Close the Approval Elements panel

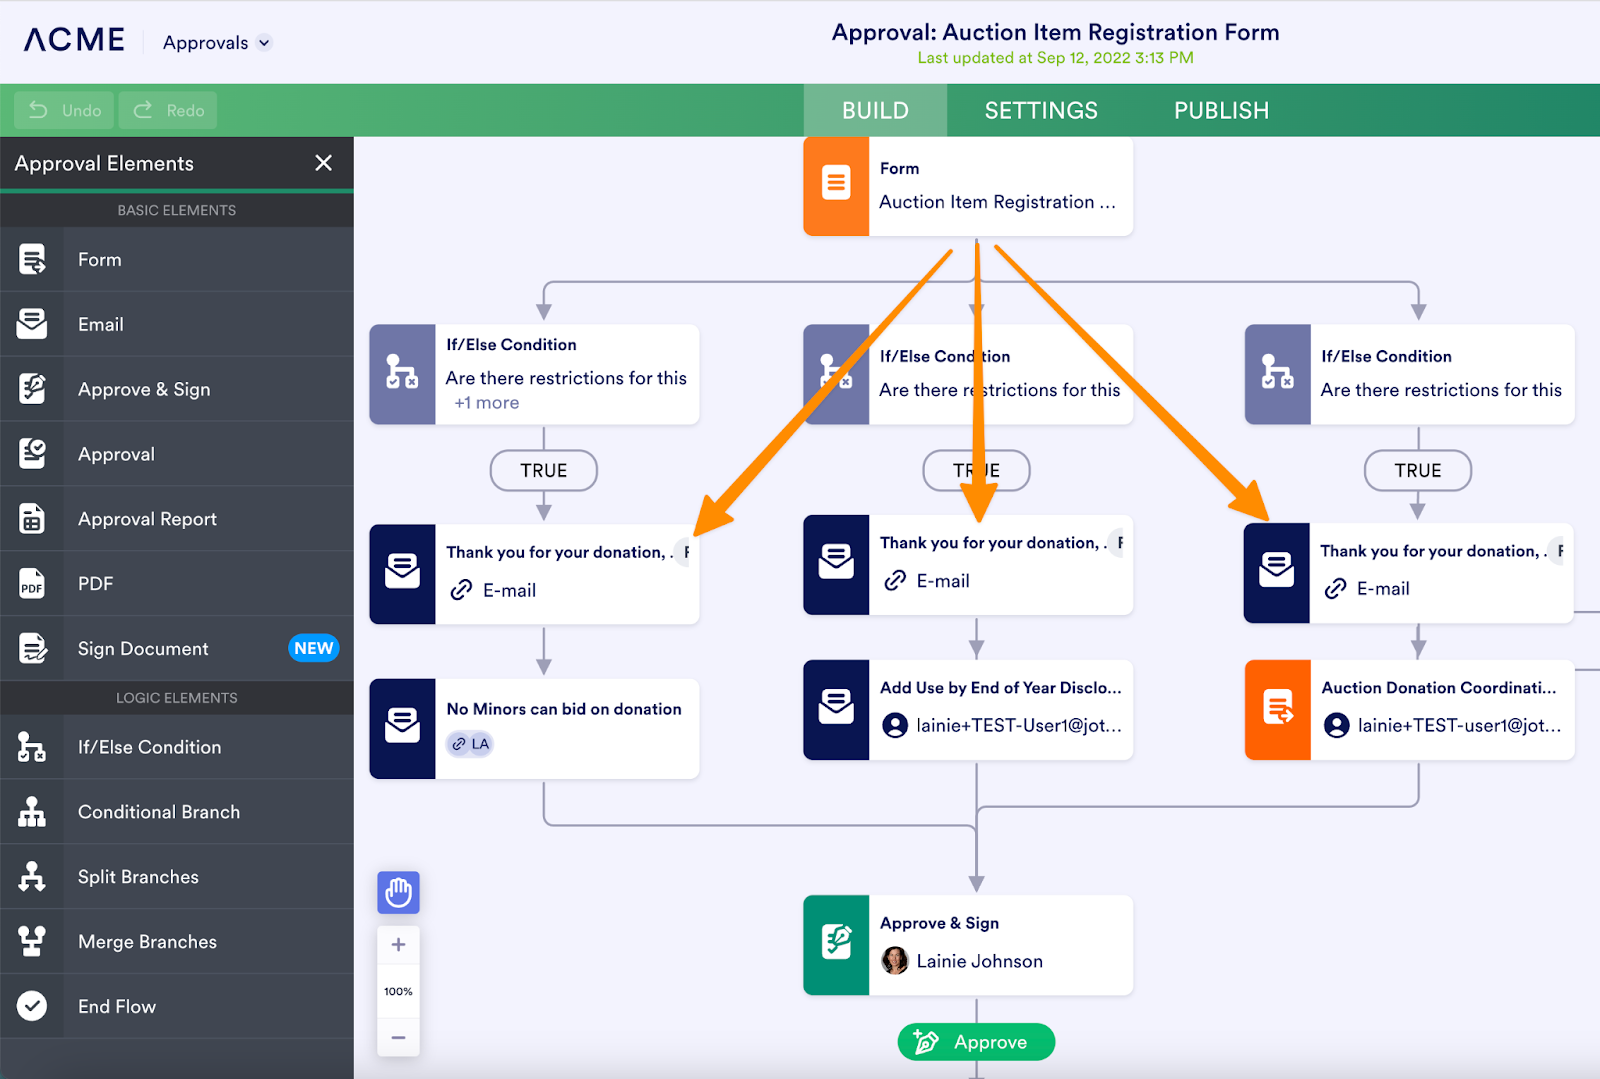click(x=323, y=163)
